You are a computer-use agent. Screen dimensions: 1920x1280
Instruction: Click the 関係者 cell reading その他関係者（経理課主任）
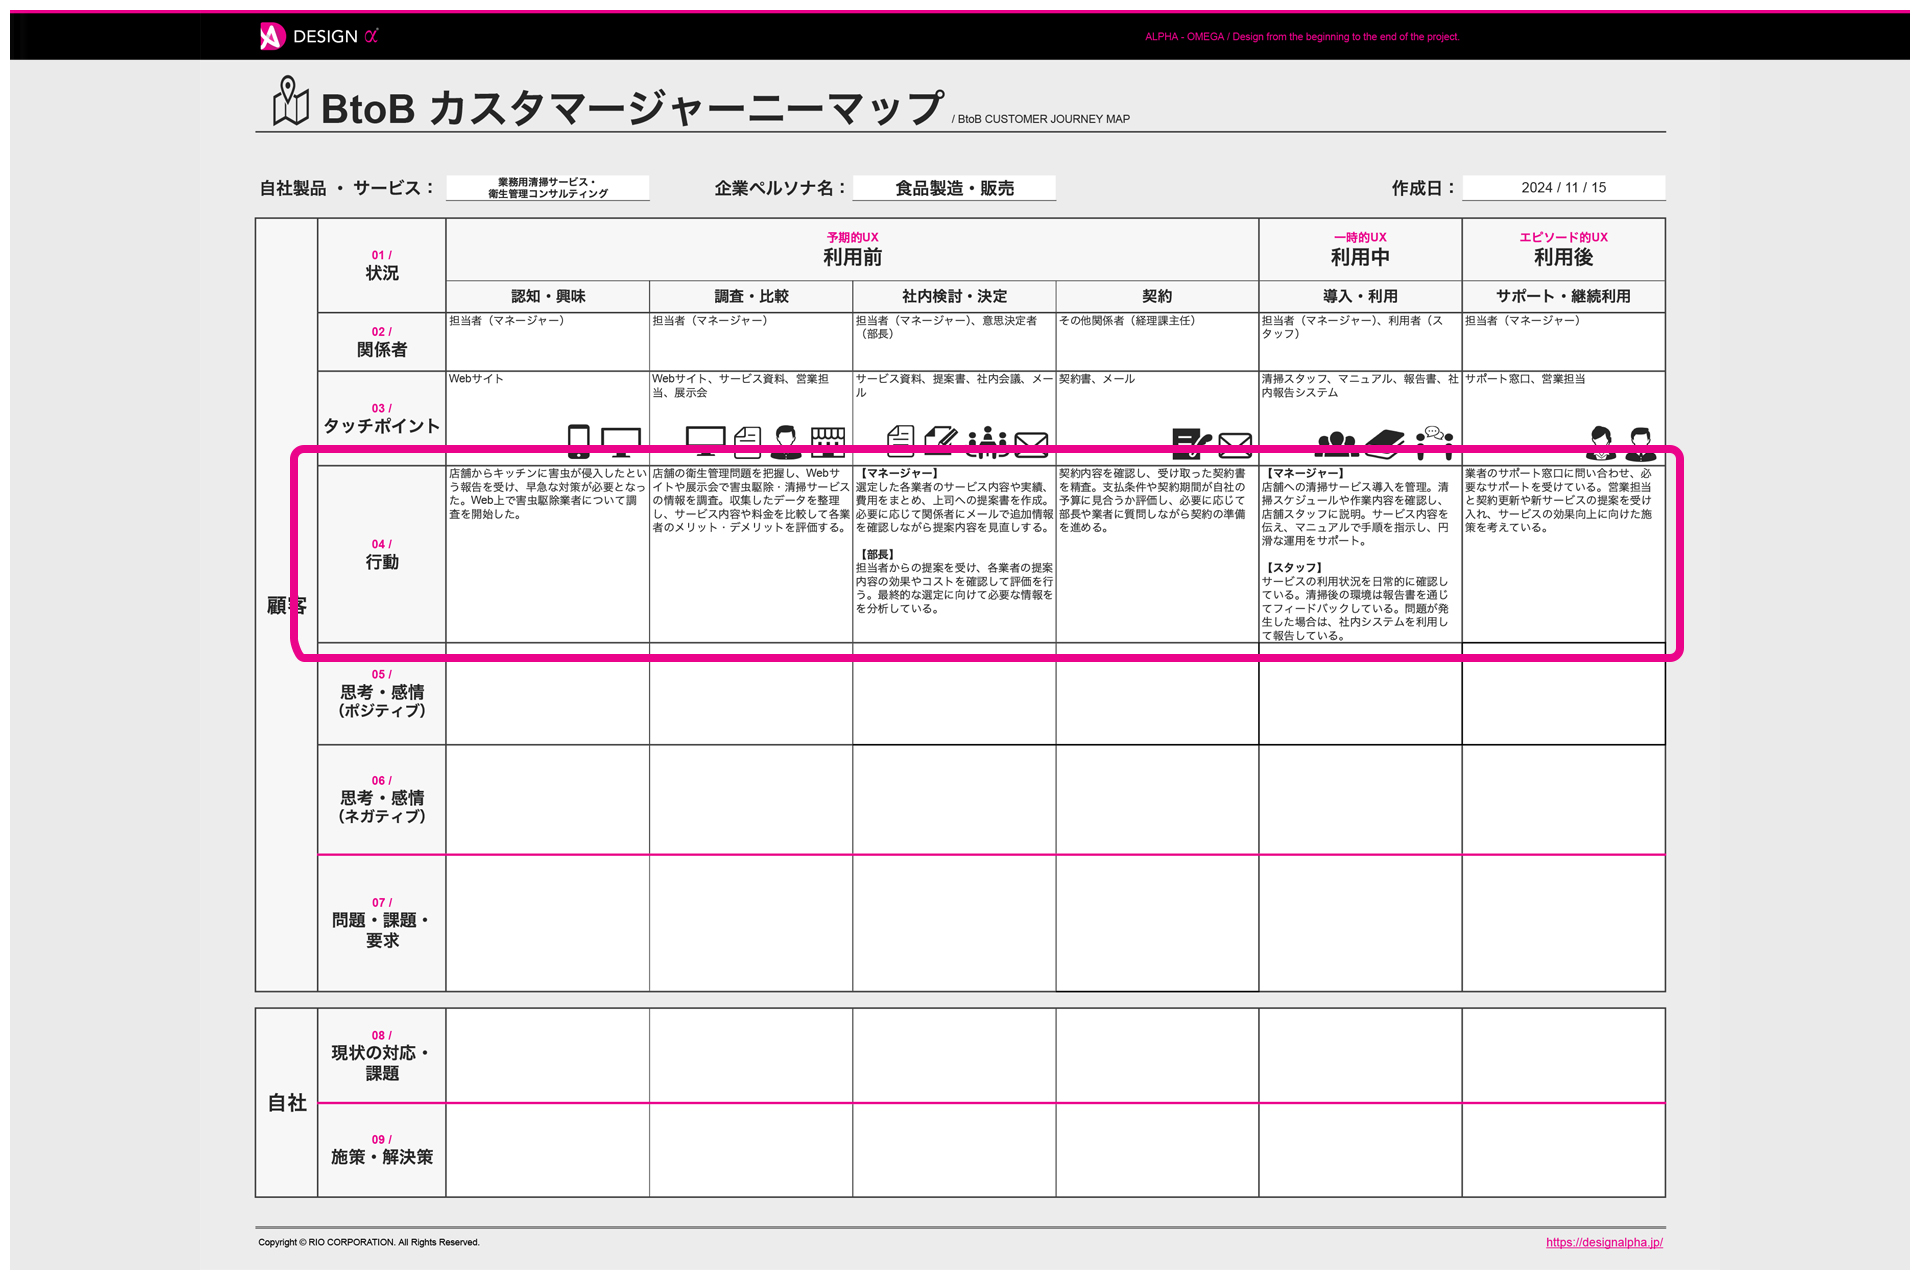point(1157,342)
